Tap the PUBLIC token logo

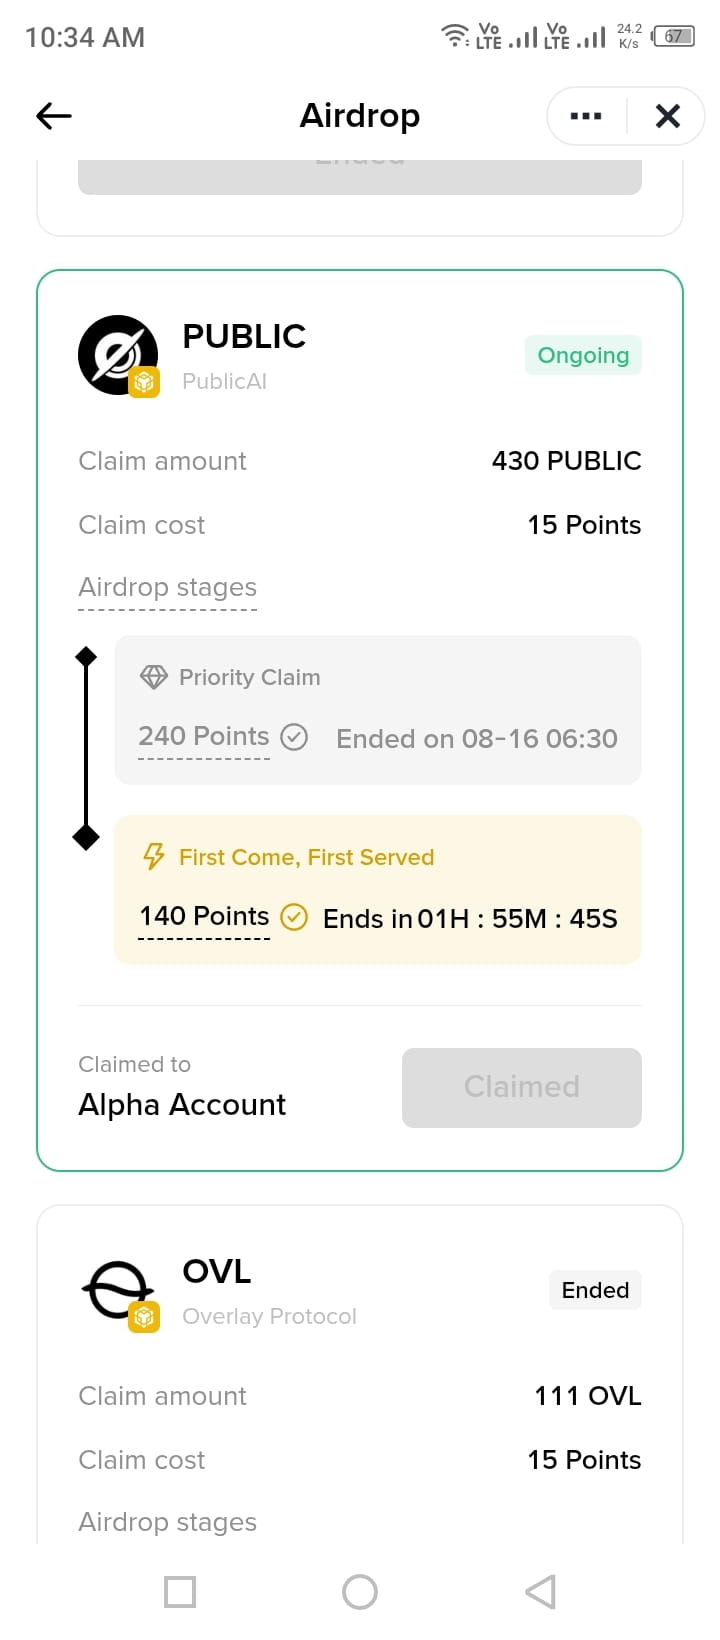118,355
